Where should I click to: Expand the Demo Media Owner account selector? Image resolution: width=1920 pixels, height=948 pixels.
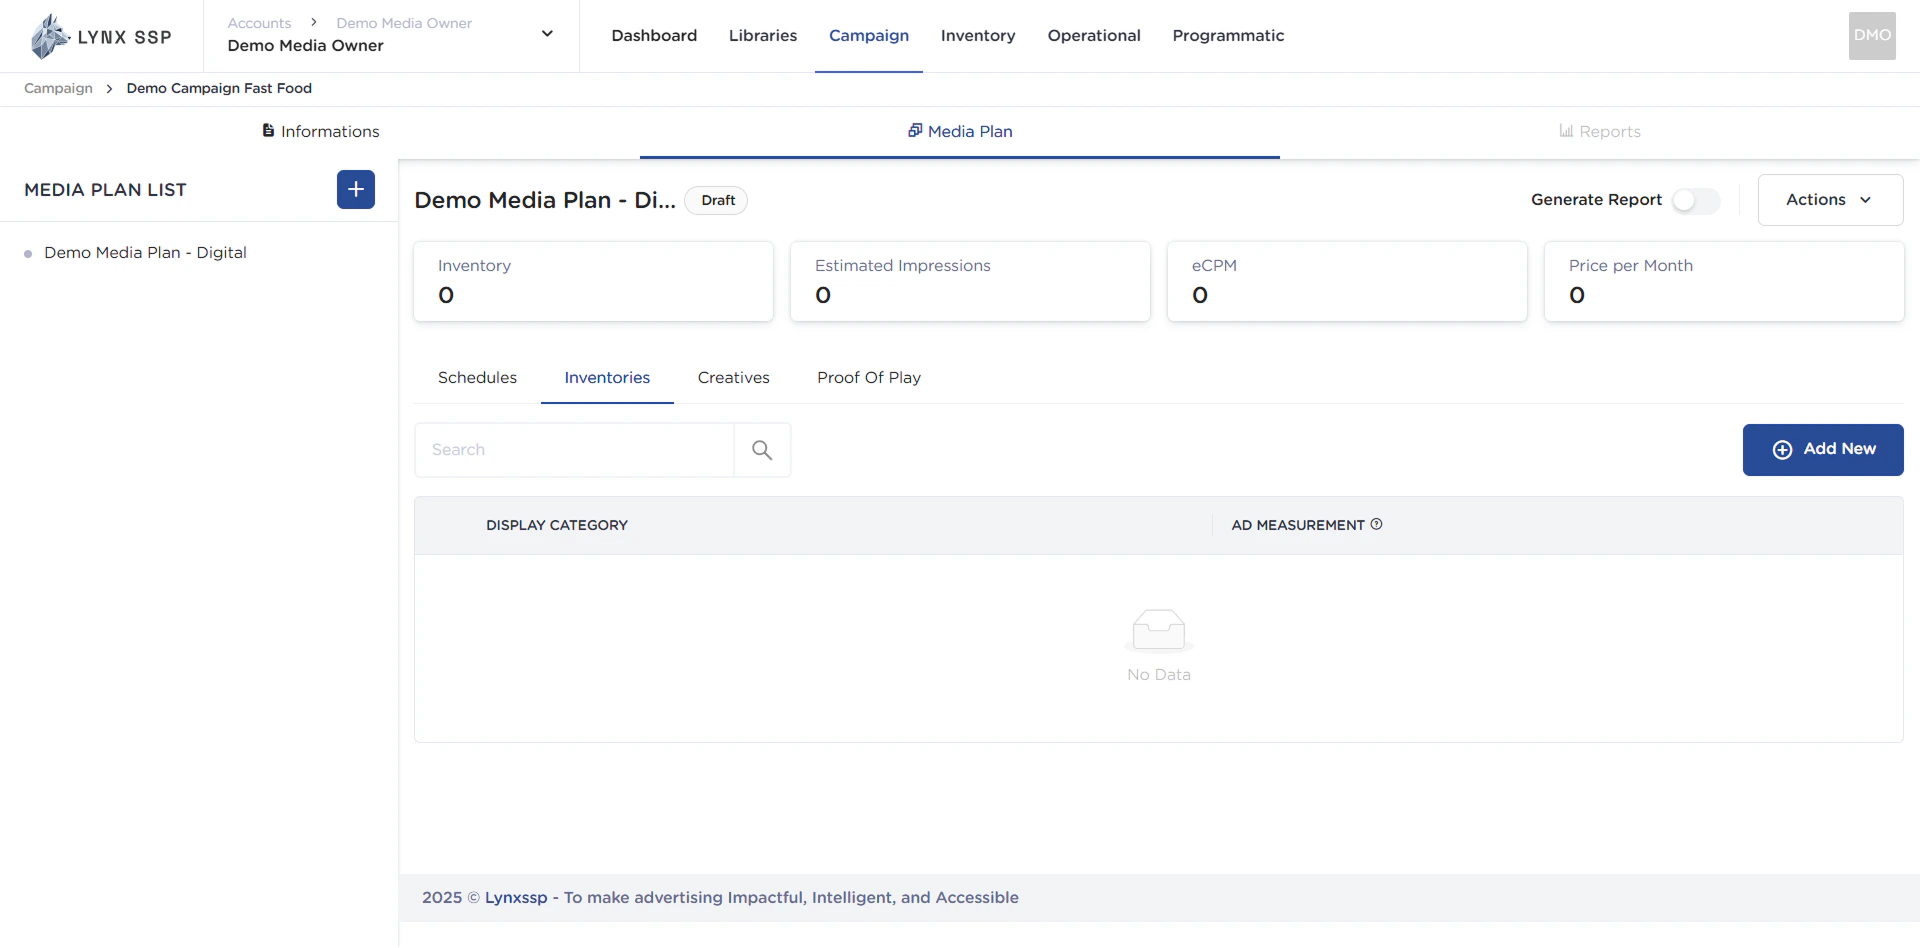(x=547, y=33)
